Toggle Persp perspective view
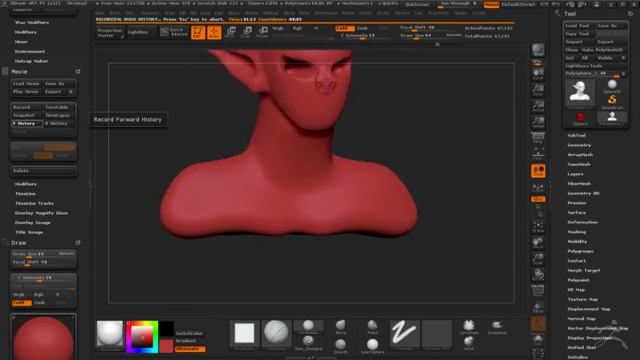Screen dimensions: 640x360 [x=538, y=138]
